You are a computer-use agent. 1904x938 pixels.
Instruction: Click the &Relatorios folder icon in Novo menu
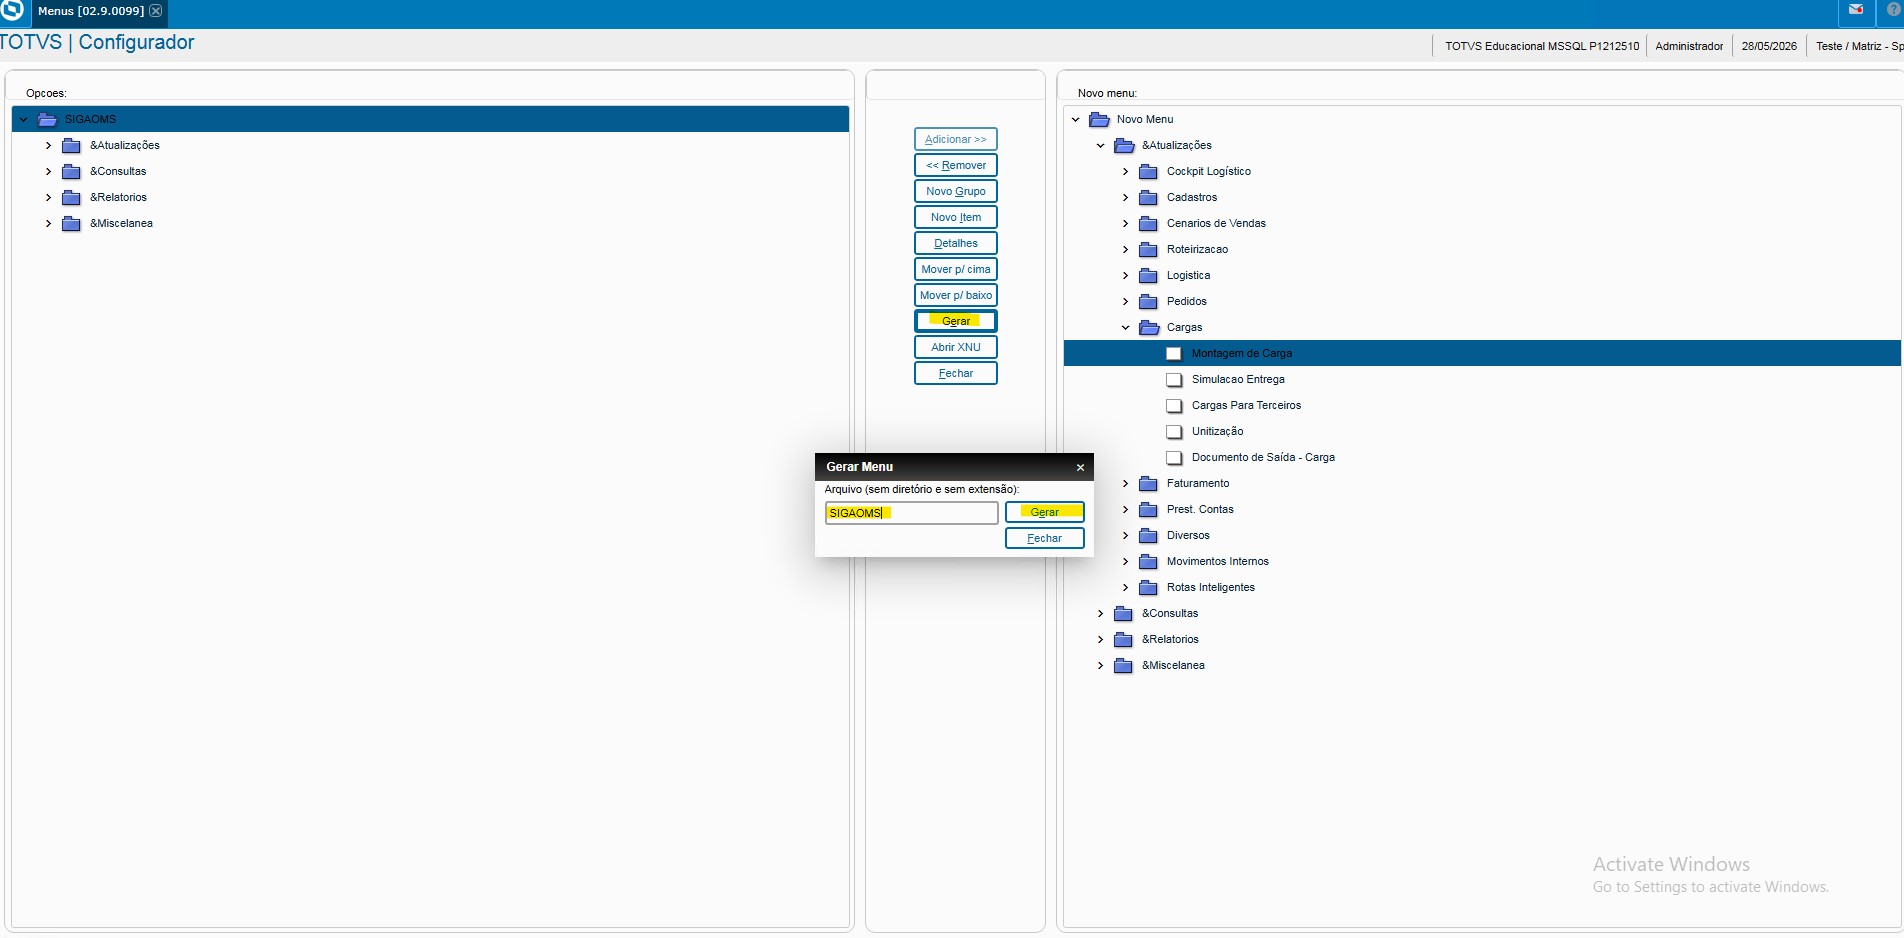[x=1124, y=639]
